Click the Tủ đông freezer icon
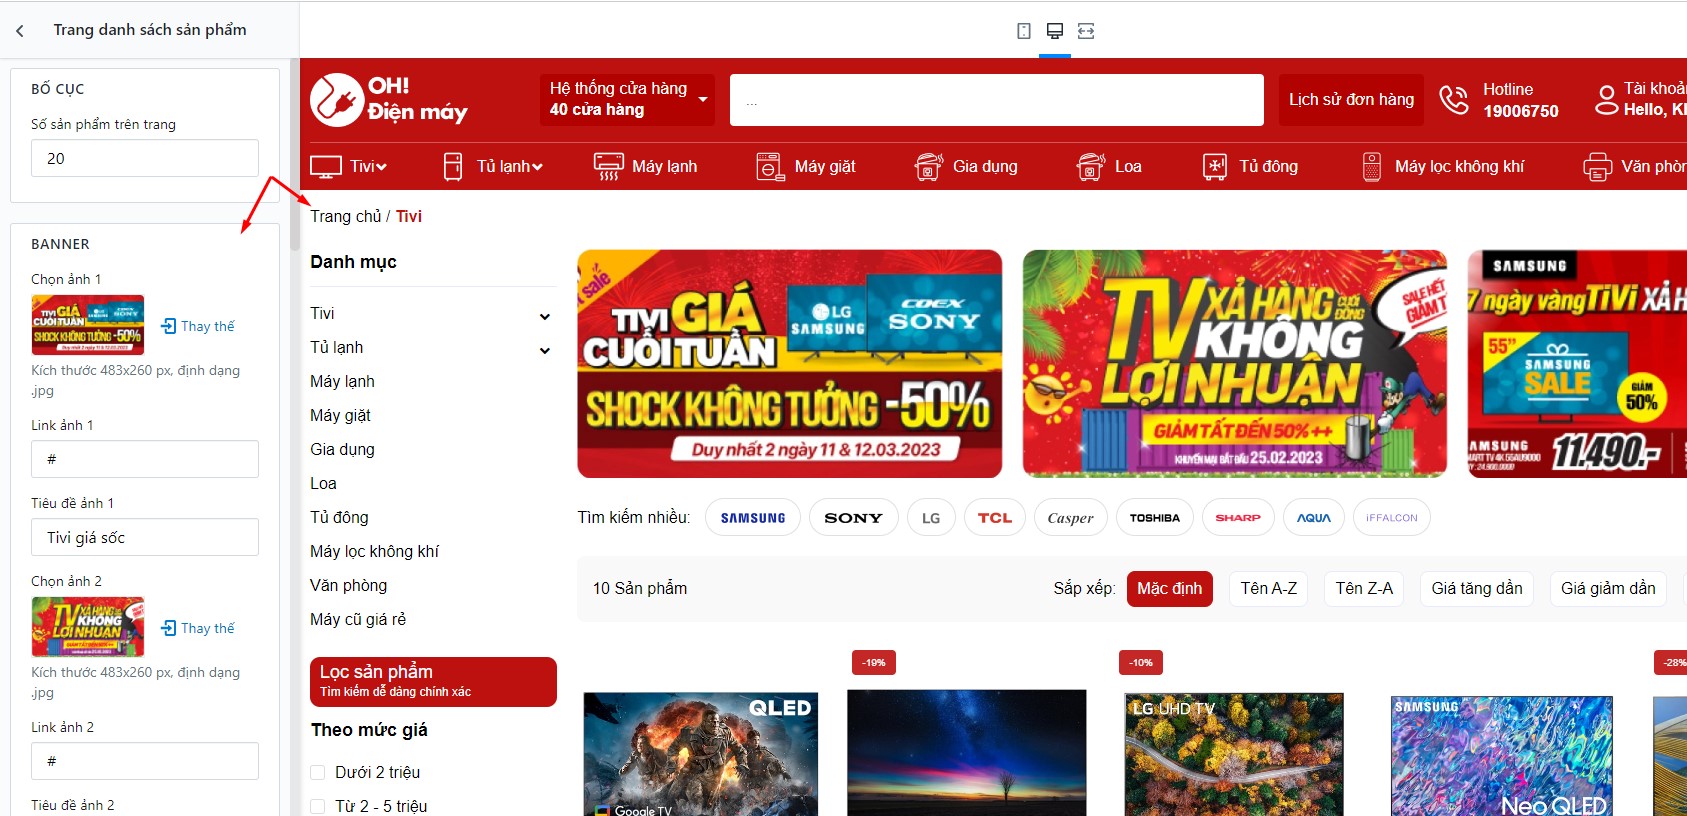 tap(1215, 167)
